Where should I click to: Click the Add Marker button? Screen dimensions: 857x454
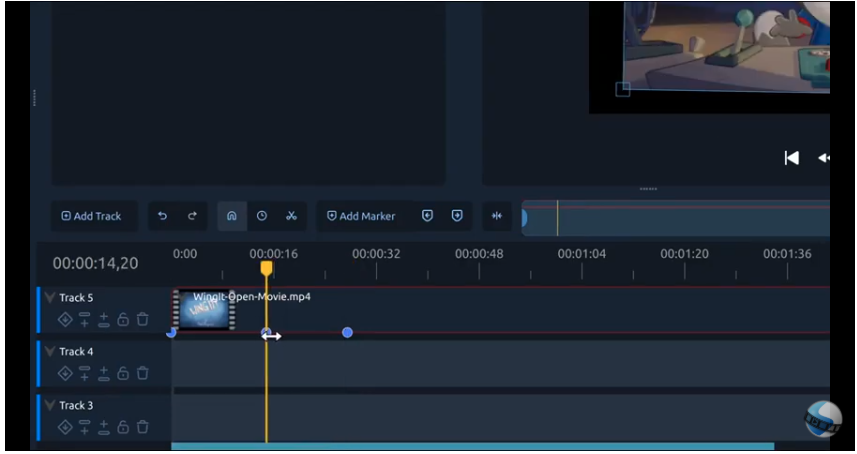pyautogui.click(x=361, y=216)
